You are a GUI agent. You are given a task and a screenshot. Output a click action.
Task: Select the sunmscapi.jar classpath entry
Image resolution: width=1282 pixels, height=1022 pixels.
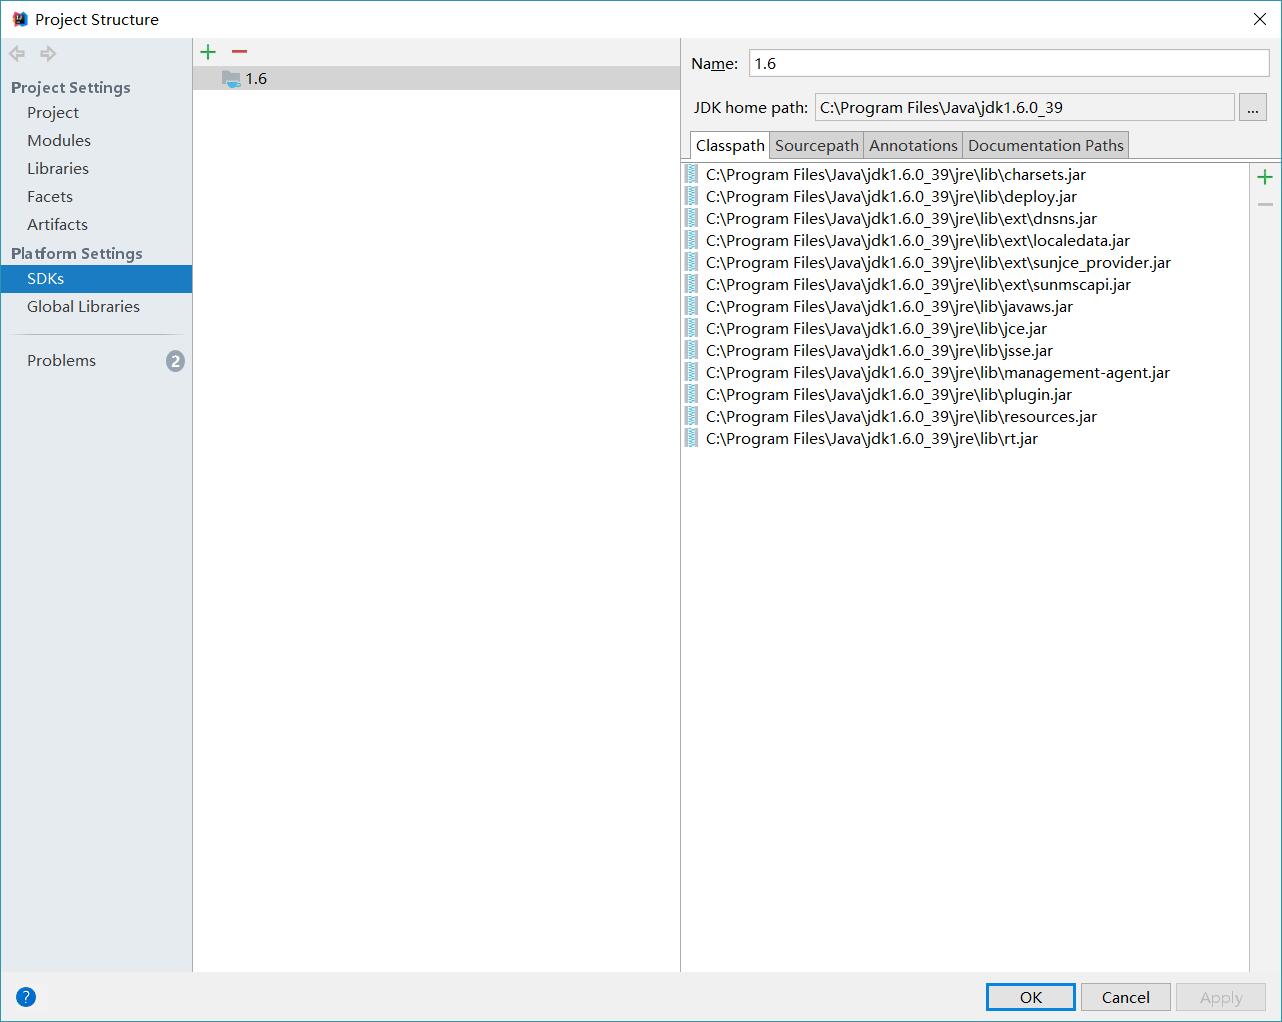pyautogui.click(x=965, y=284)
